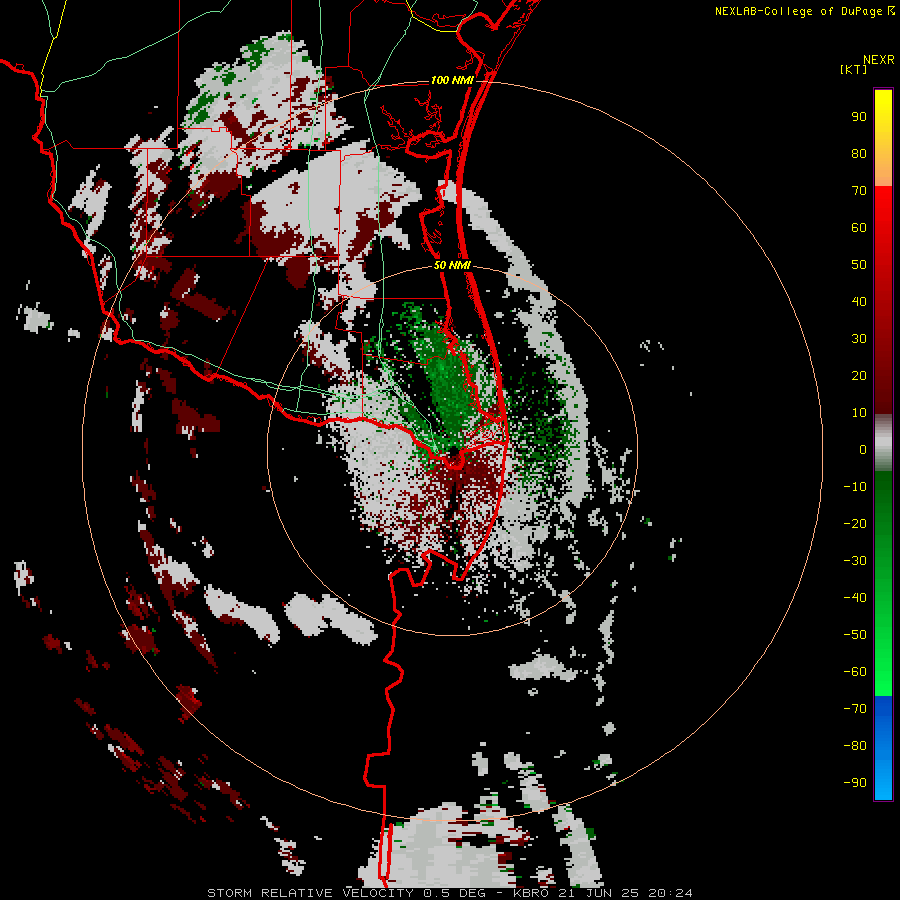The width and height of the screenshot is (900, 900).
Task: Click the 80 value on velocity scale
Action: pyautogui.click(x=859, y=154)
